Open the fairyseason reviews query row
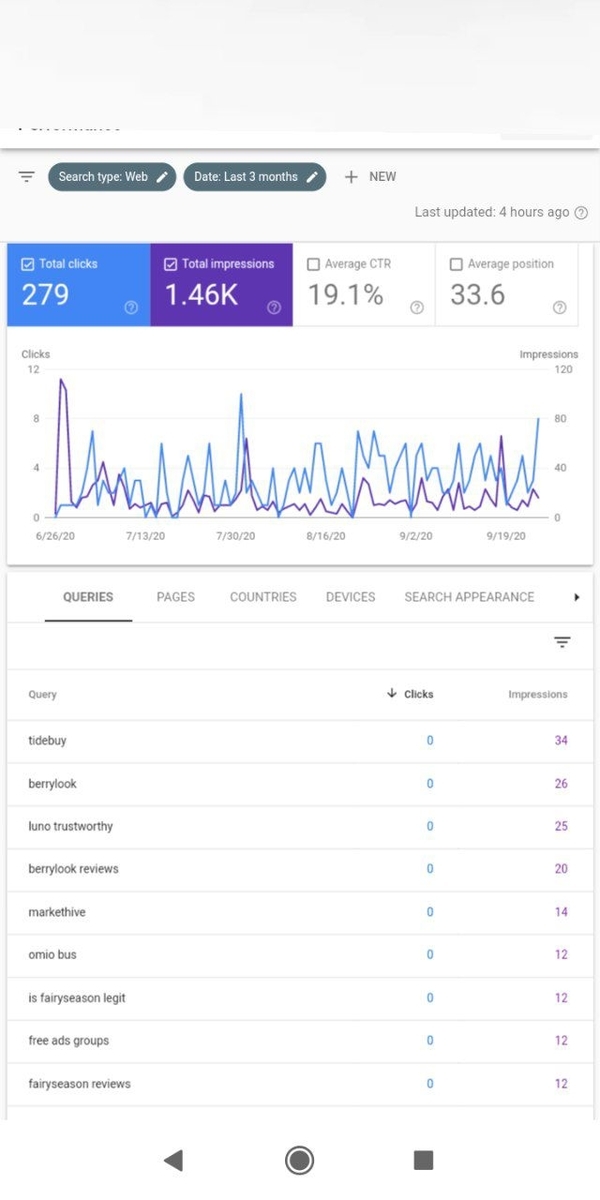The height and width of the screenshot is (1200, 600). pos(300,1084)
